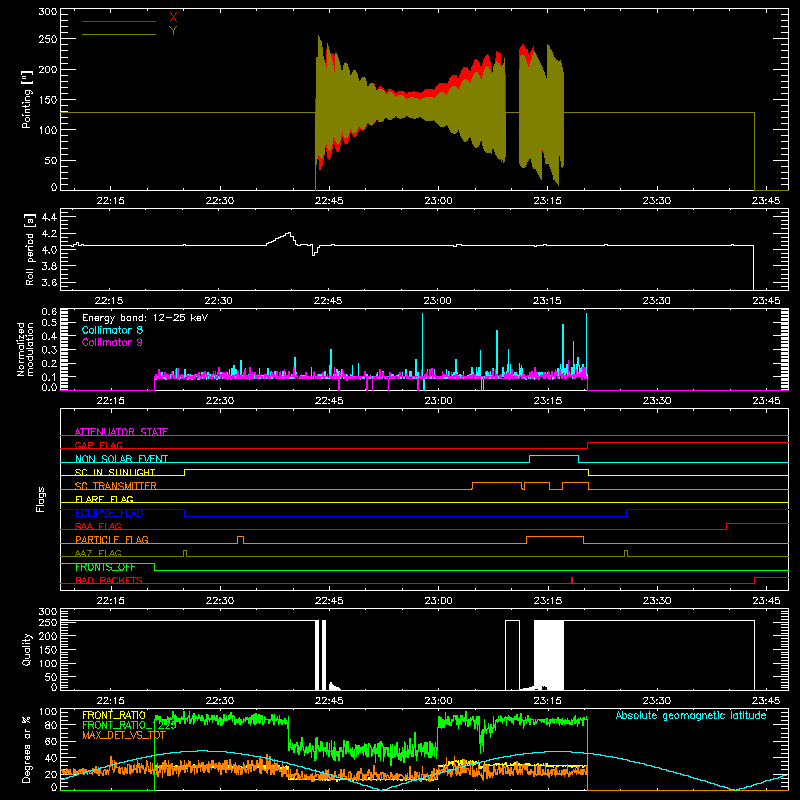Click the red X legend line
The height and width of the screenshot is (800, 800).
point(119,21)
